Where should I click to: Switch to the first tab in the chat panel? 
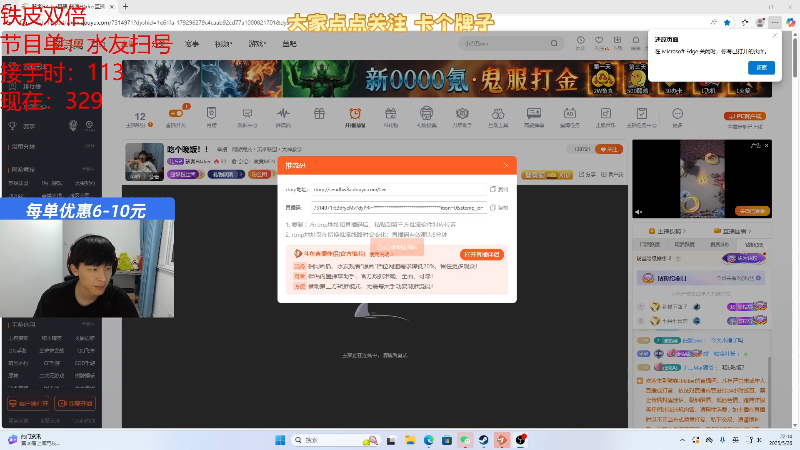(650, 244)
